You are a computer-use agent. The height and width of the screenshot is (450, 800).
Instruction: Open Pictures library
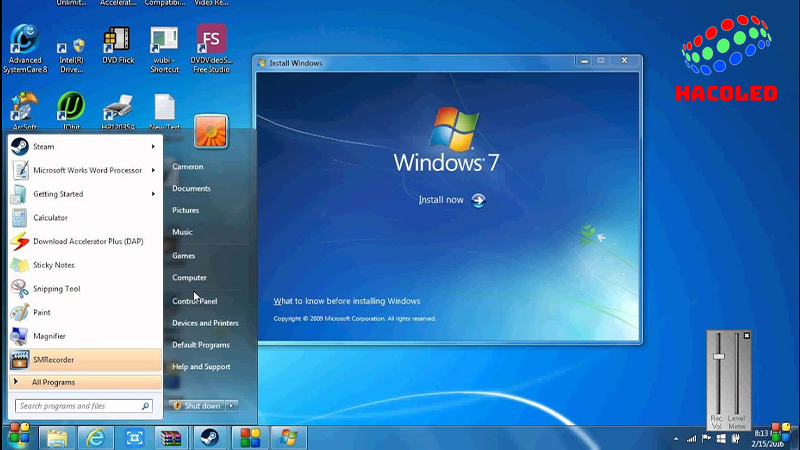click(186, 210)
